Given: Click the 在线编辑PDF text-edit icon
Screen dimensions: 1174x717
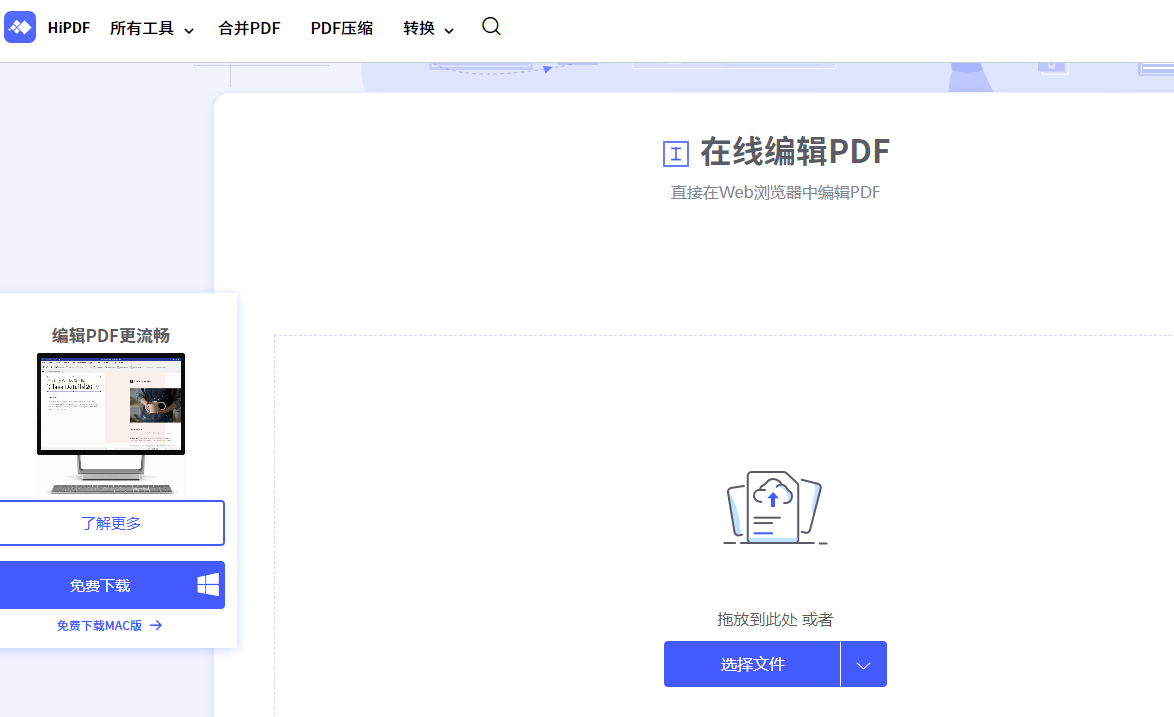Looking at the screenshot, I should point(676,153).
